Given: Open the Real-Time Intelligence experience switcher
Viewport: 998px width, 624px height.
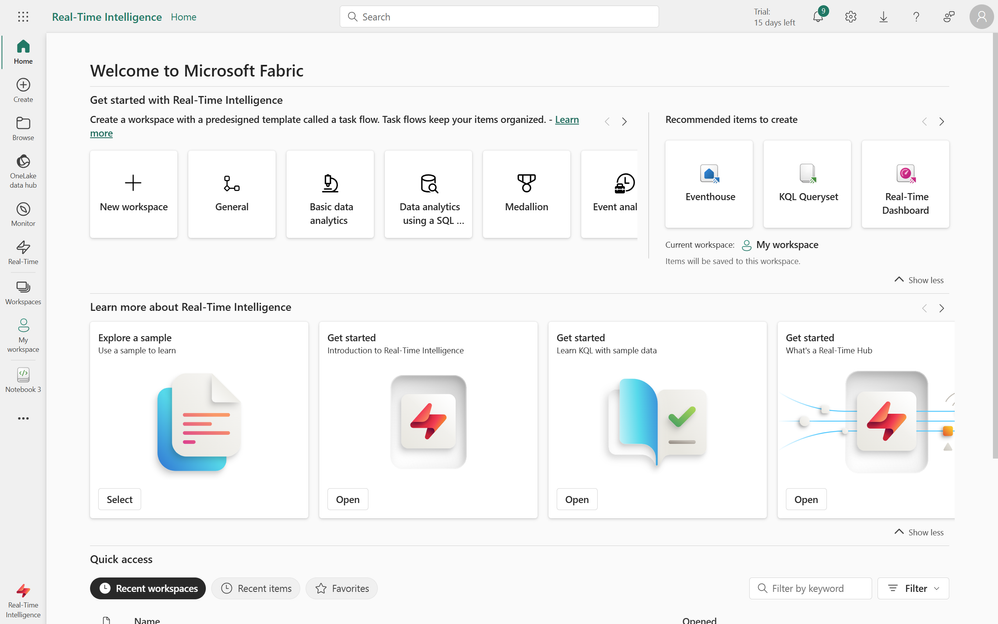Looking at the screenshot, I should click(23, 600).
